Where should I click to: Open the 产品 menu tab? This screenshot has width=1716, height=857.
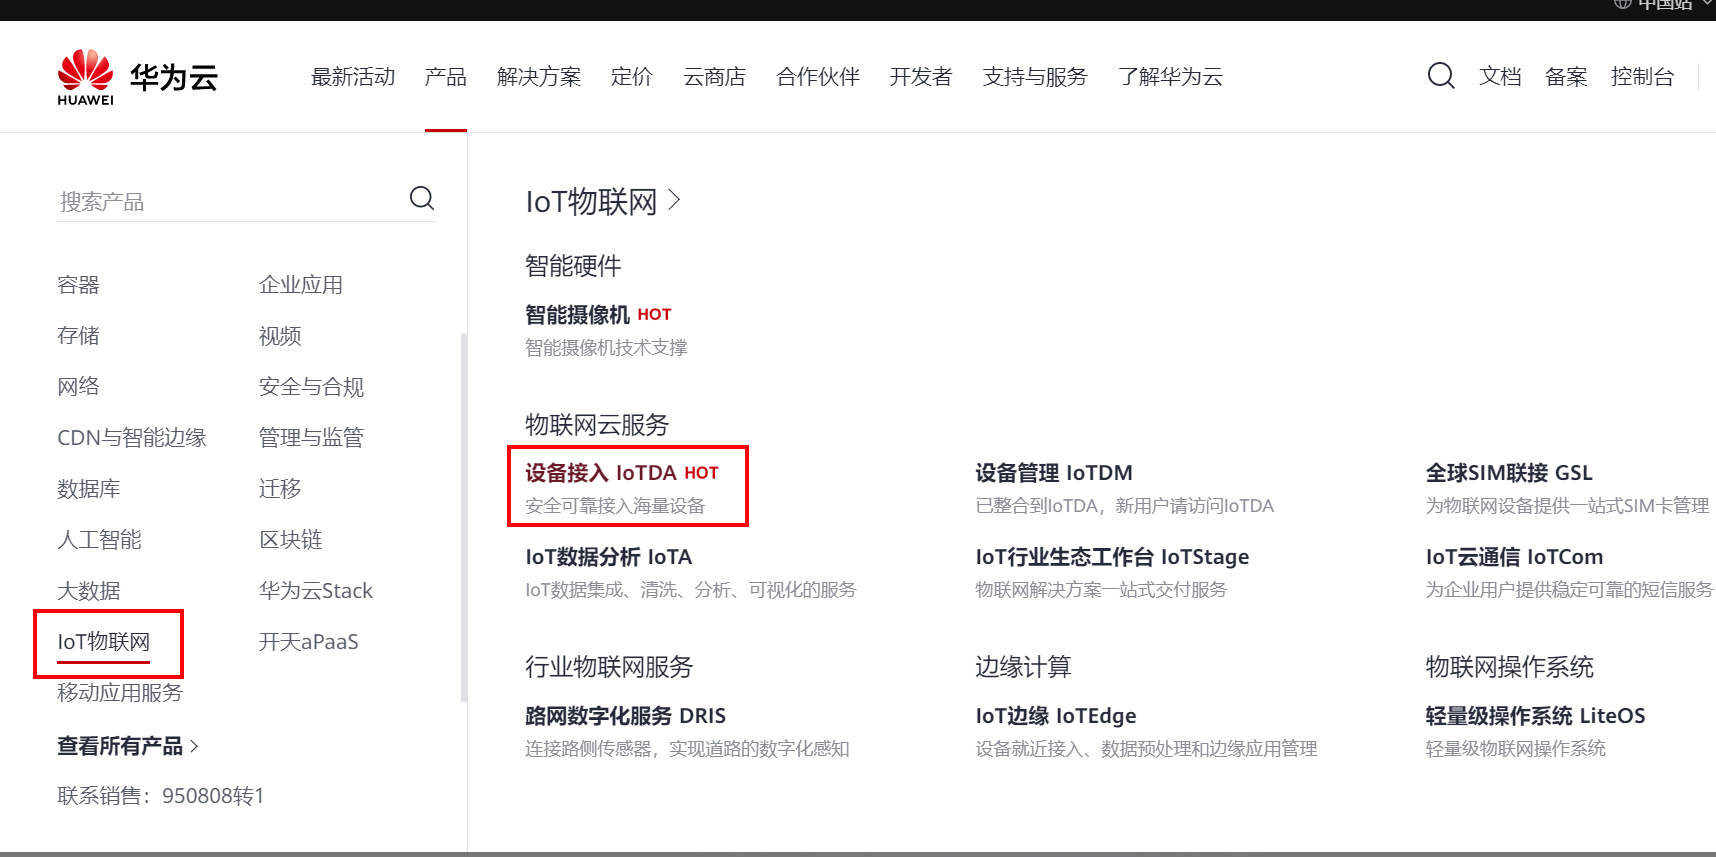pyautogui.click(x=445, y=77)
